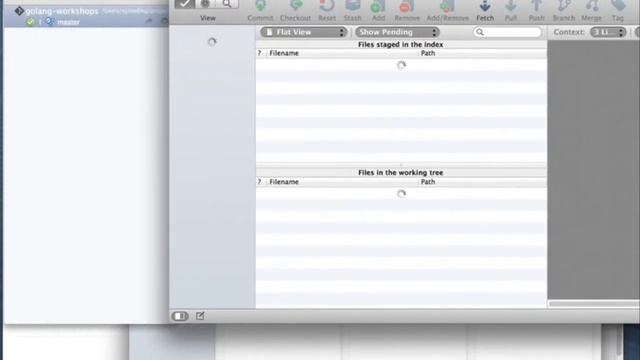The height and width of the screenshot is (360, 640).
Task: Click the green checkmark status icon under golang-workshops
Action: (x=30, y=22)
